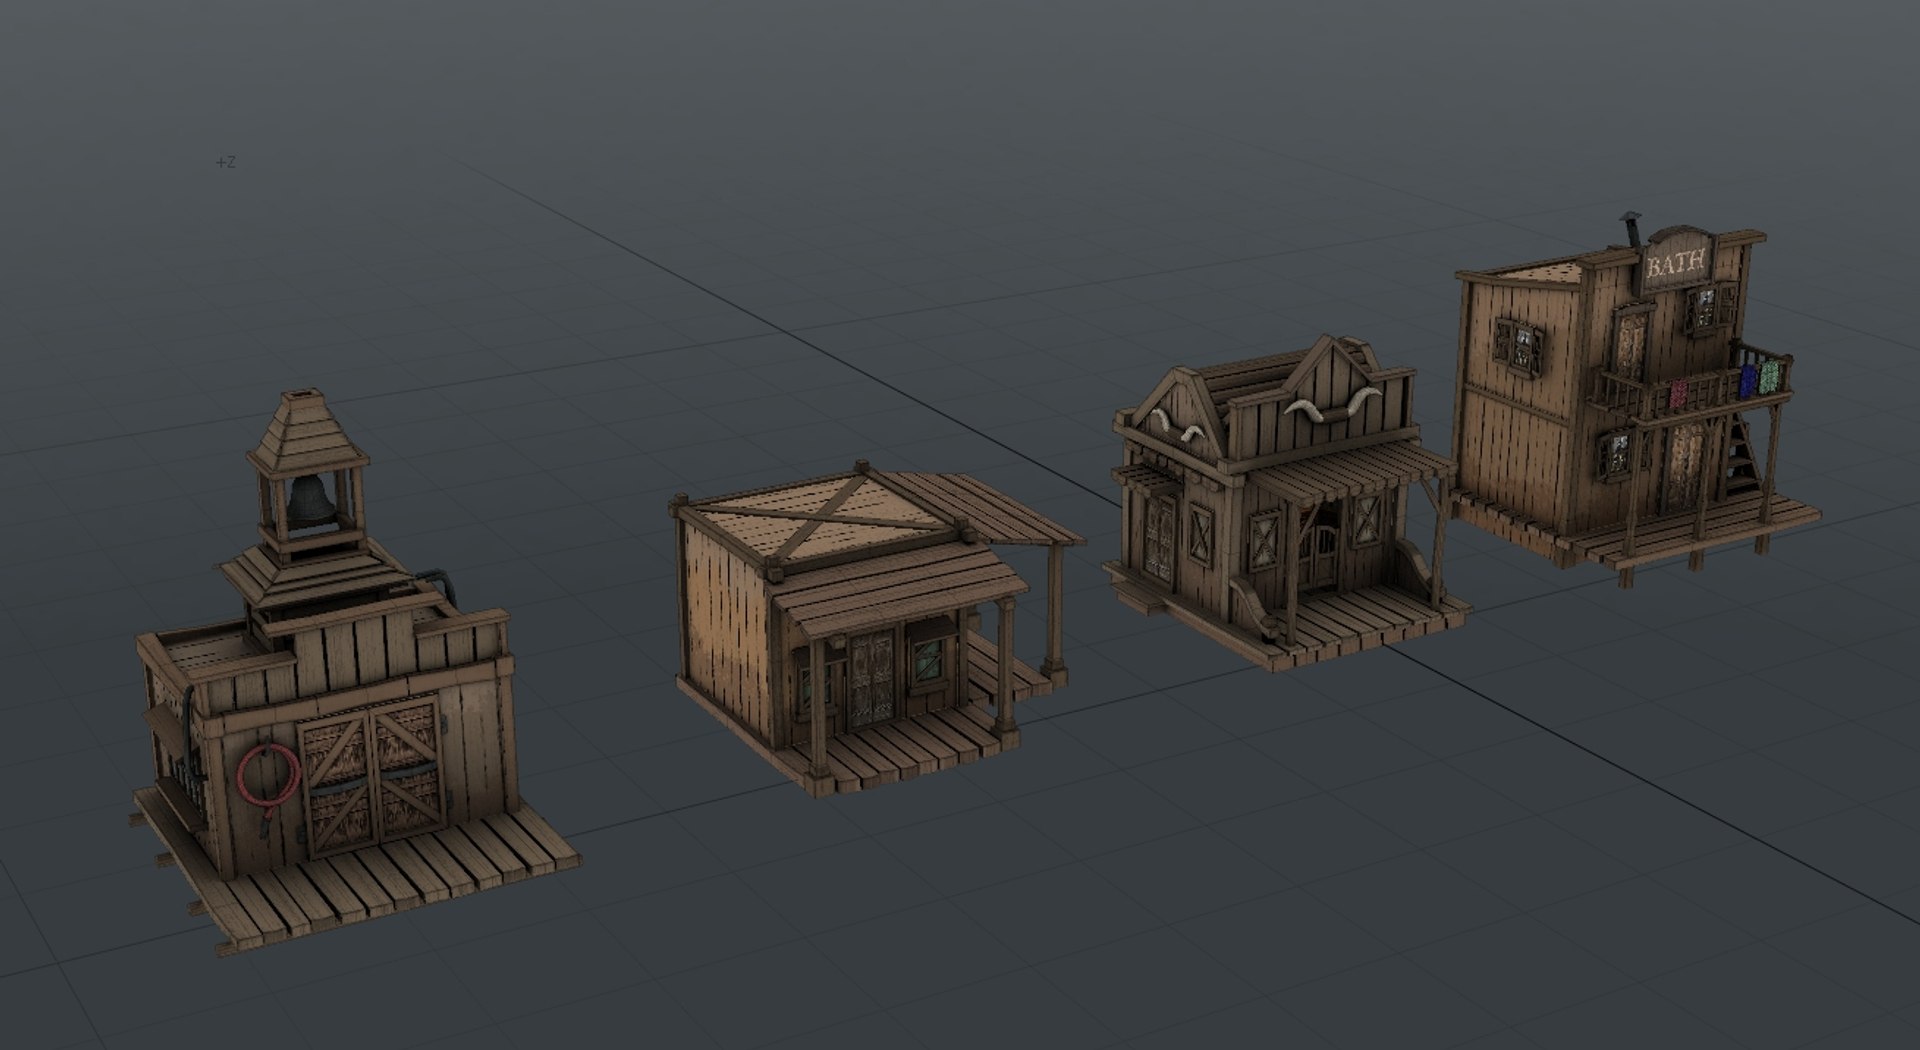
Task: Click the BATH sign text
Action: 1675,265
